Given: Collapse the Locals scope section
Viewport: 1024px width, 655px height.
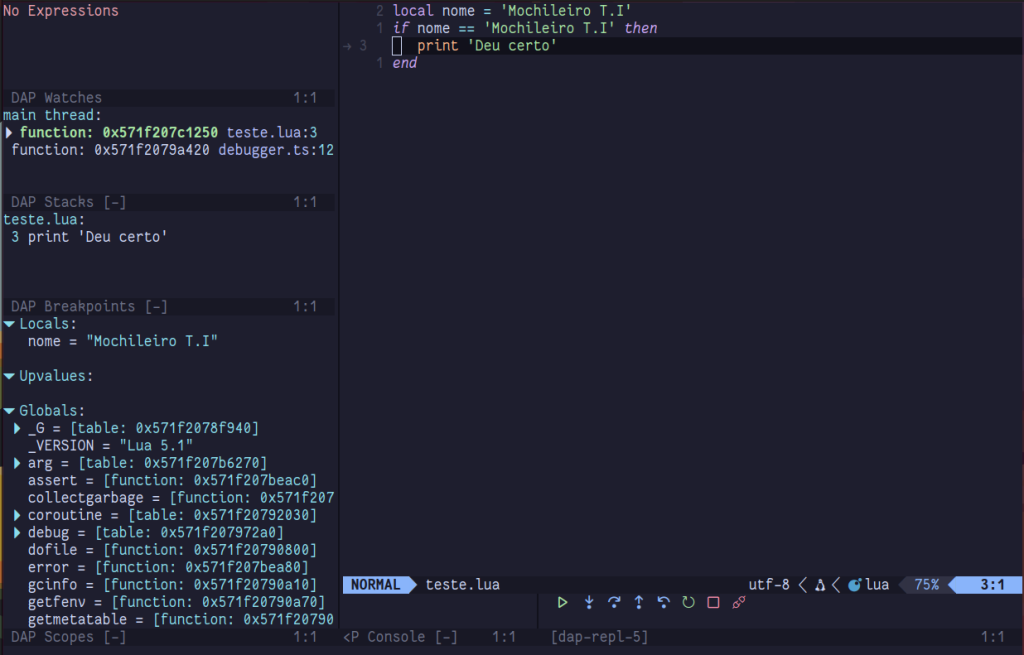Looking at the screenshot, I should click(9, 324).
